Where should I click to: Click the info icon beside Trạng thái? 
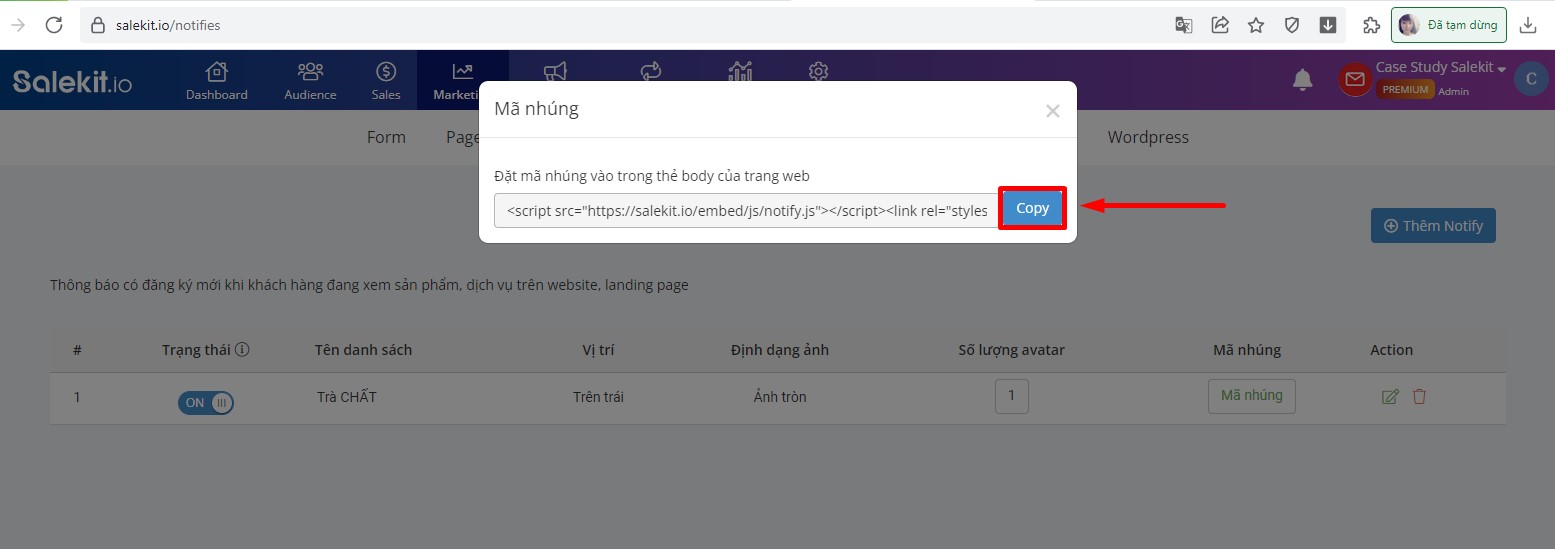tap(242, 350)
